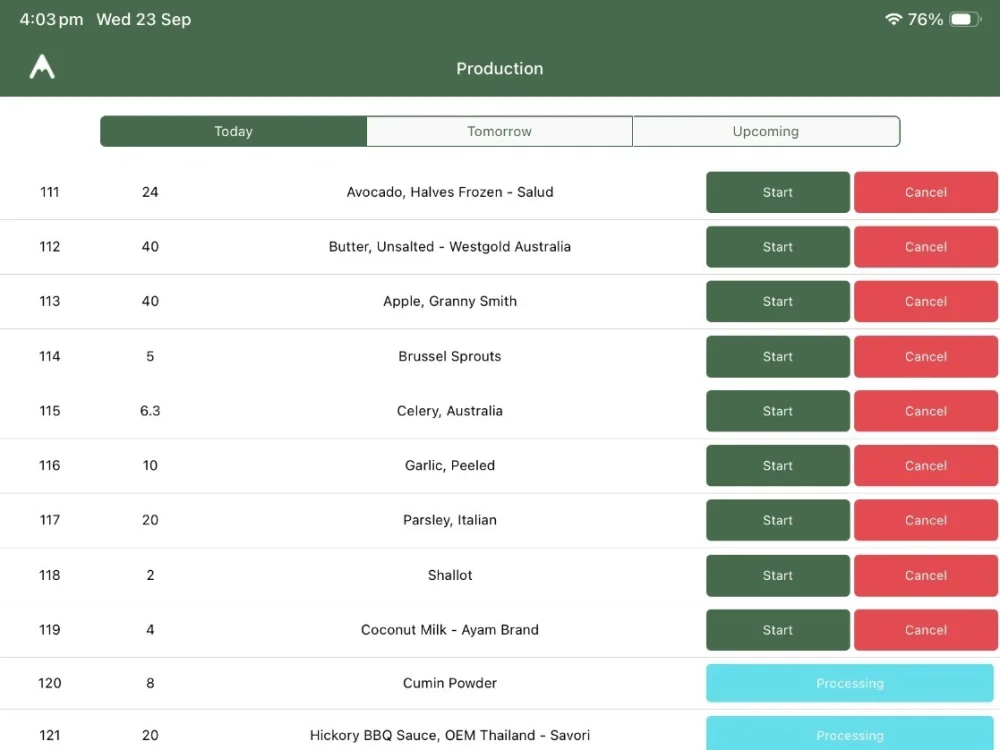Select the 'Parsley, Italian' item name
This screenshot has width=1000, height=750.
pos(450,520)
